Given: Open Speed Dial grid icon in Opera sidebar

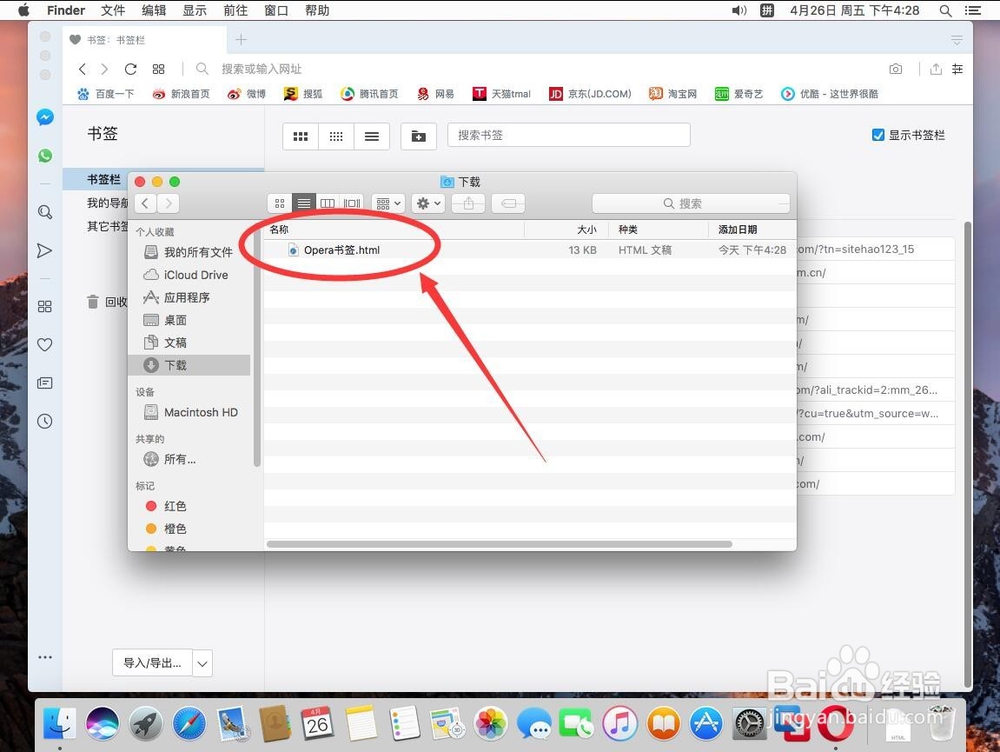Looking at the screenshot, I should coord(45,306).
